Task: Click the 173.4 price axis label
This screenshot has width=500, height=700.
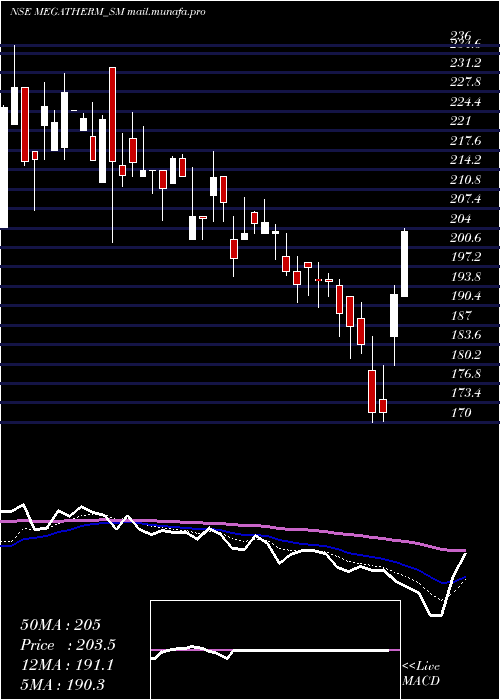Action: click(x=465, y=393)
